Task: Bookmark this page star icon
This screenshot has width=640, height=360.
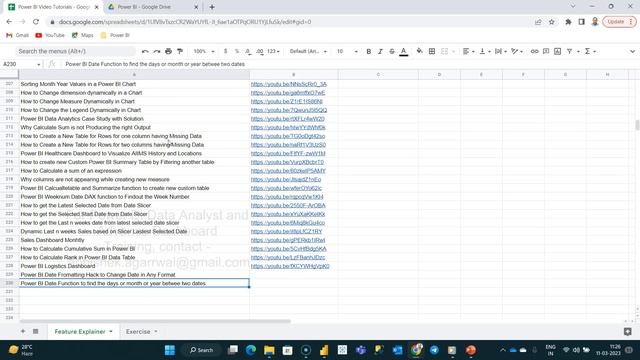Action: 551,22
